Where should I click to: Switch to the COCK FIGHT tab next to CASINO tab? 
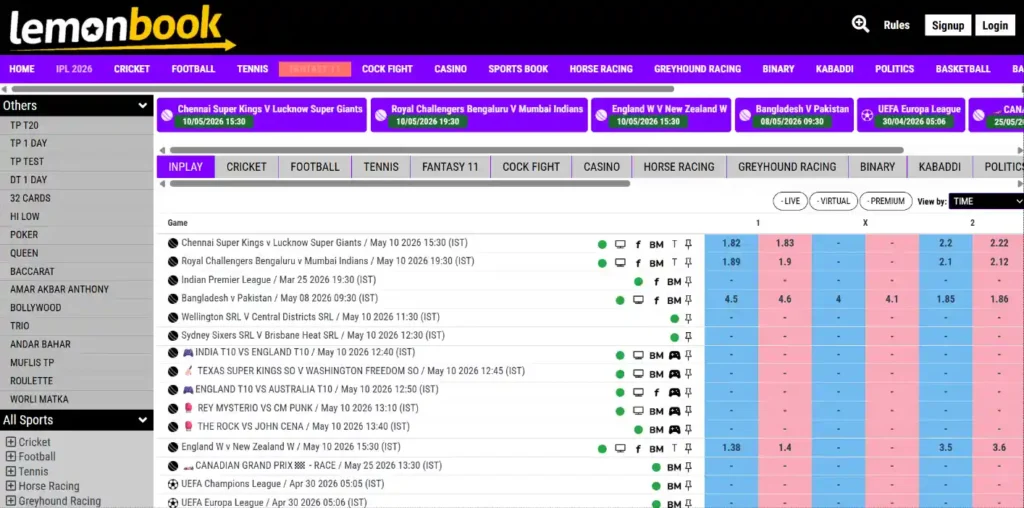(531, 167)
